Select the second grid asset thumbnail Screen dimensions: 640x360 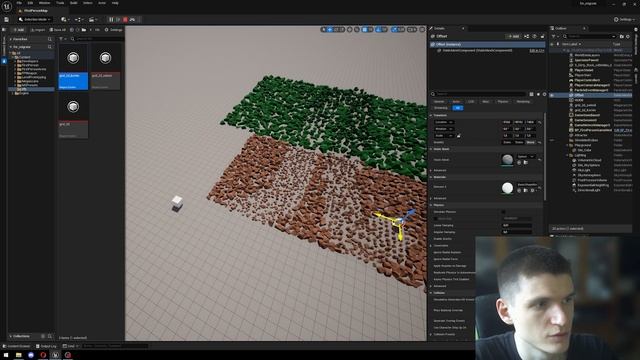(x=105, y=67)
